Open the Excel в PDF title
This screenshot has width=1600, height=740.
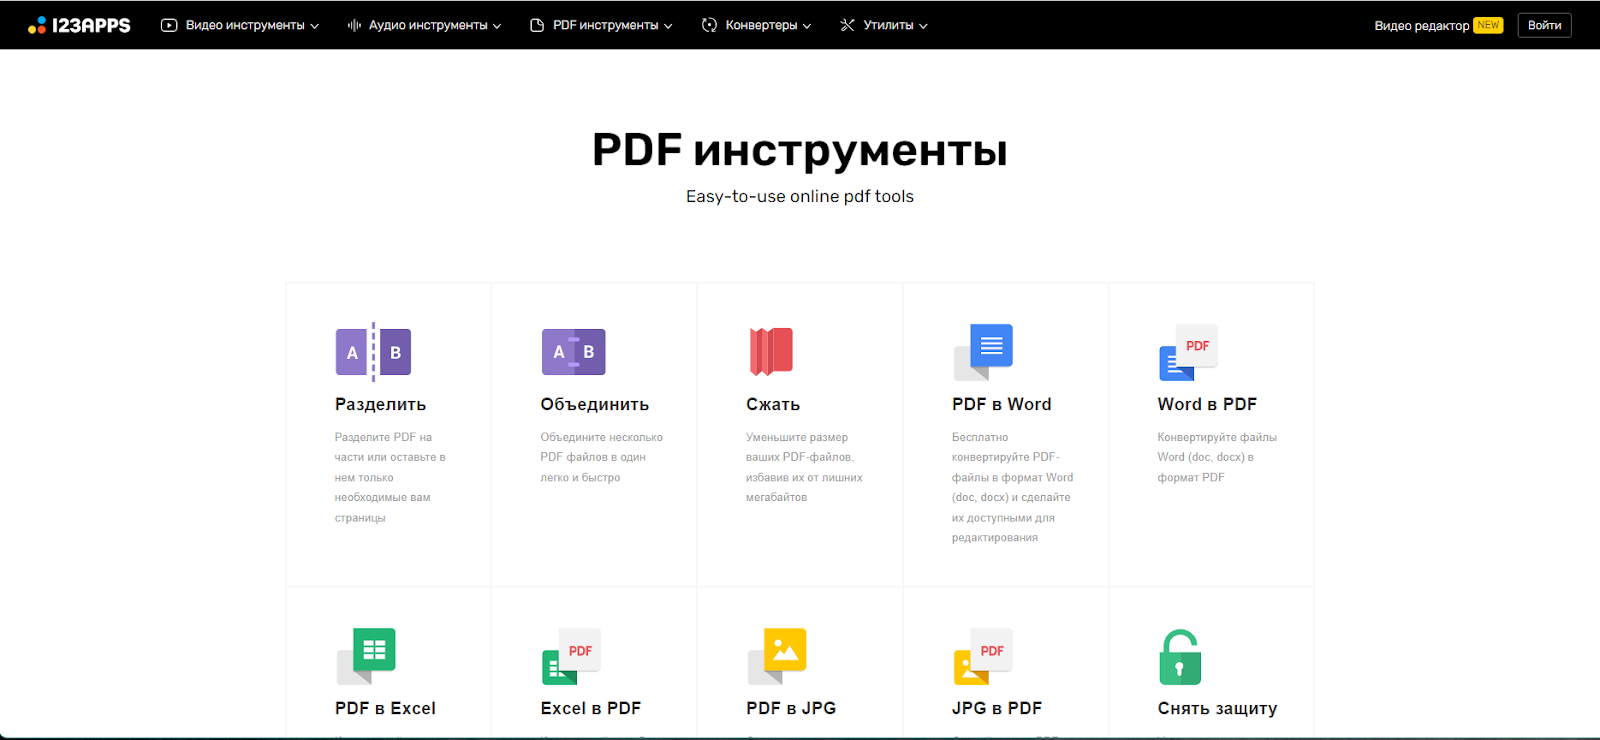click(x=591, y=708)
